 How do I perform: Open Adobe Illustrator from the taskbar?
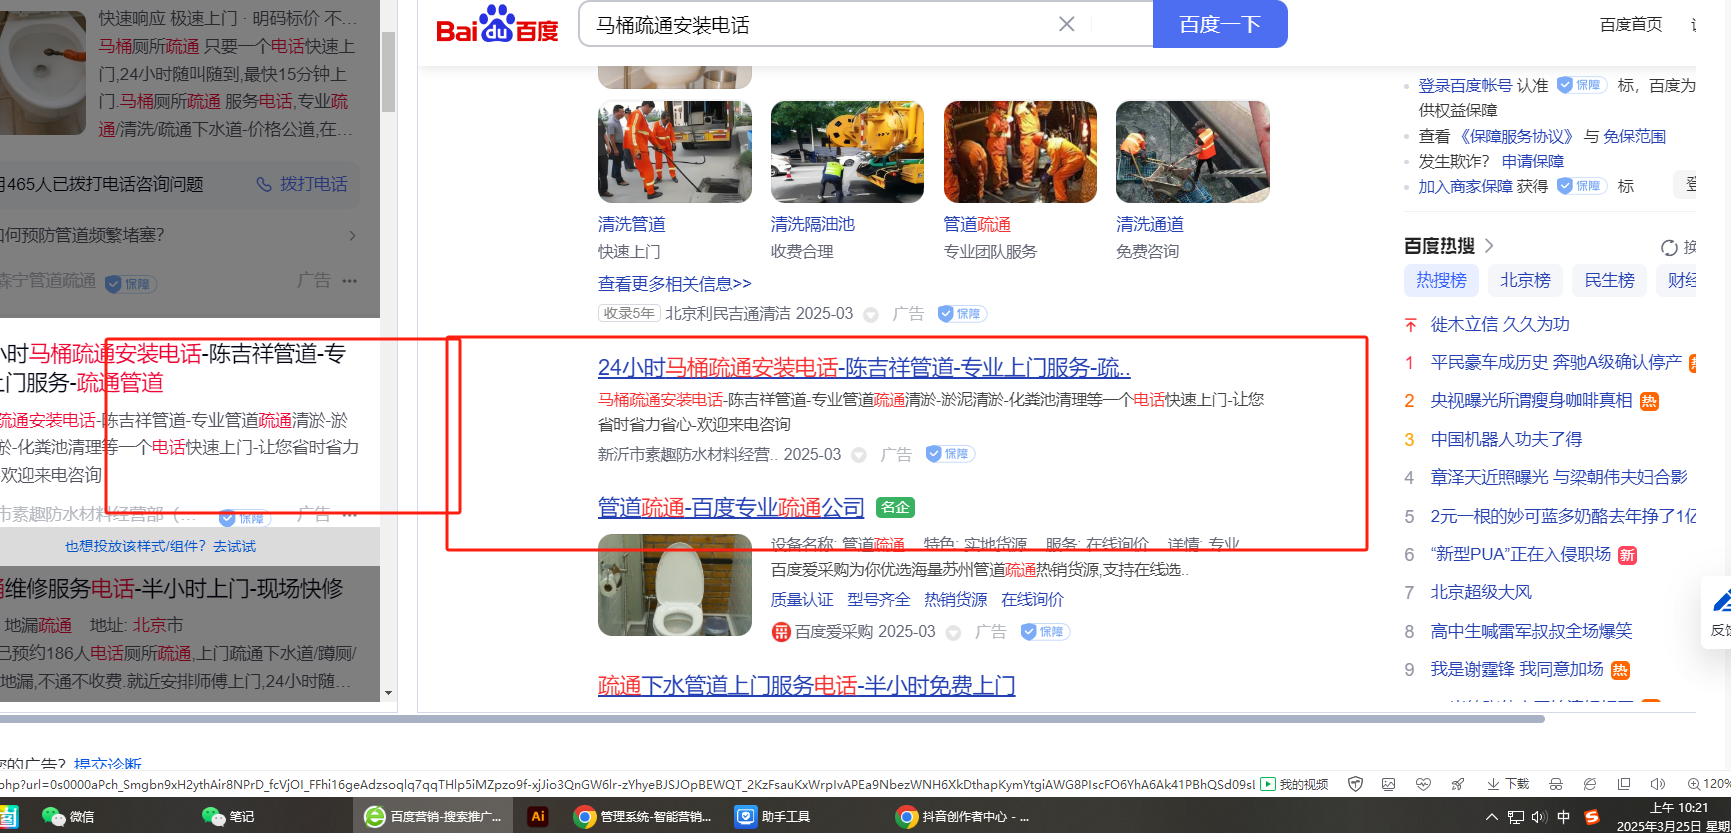point(538,816)
